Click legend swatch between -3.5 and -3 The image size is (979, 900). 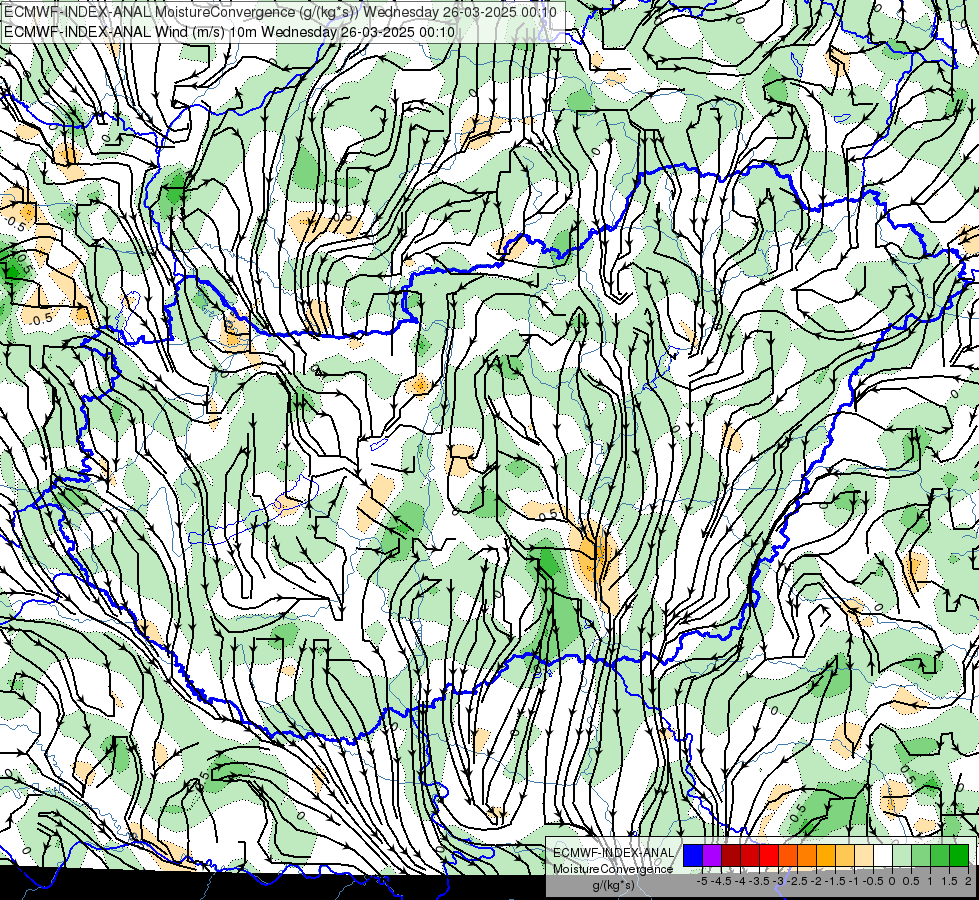(769, 856)
